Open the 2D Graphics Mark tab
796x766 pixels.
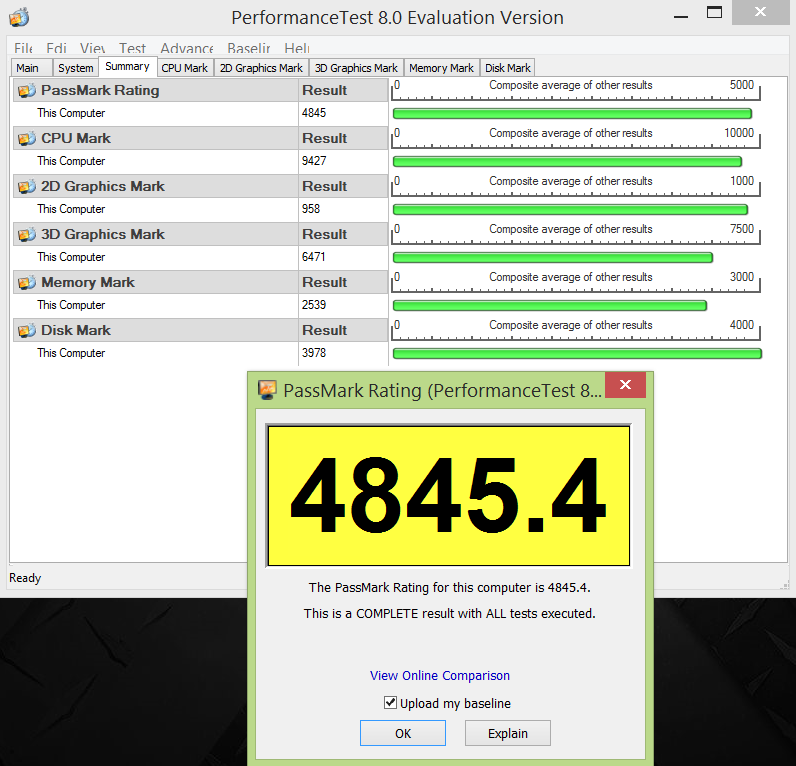(x=261, y=68)
